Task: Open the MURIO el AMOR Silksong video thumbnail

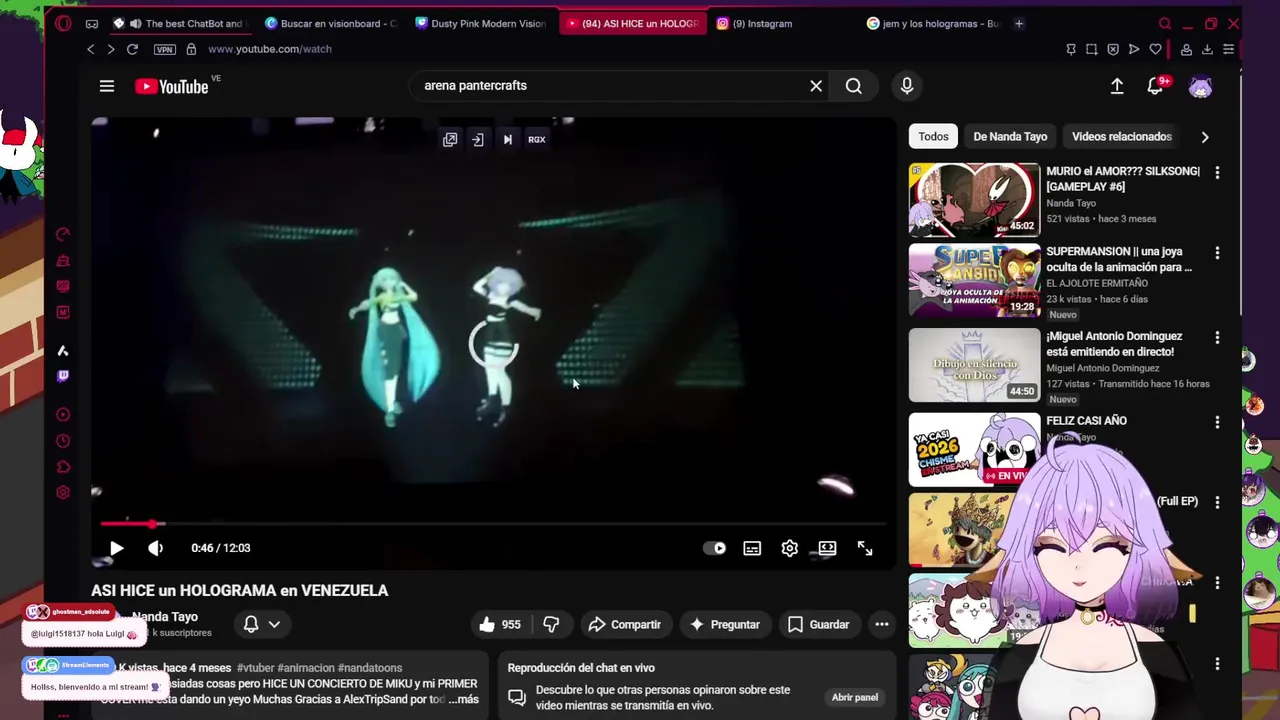Action: coord(974,200)
